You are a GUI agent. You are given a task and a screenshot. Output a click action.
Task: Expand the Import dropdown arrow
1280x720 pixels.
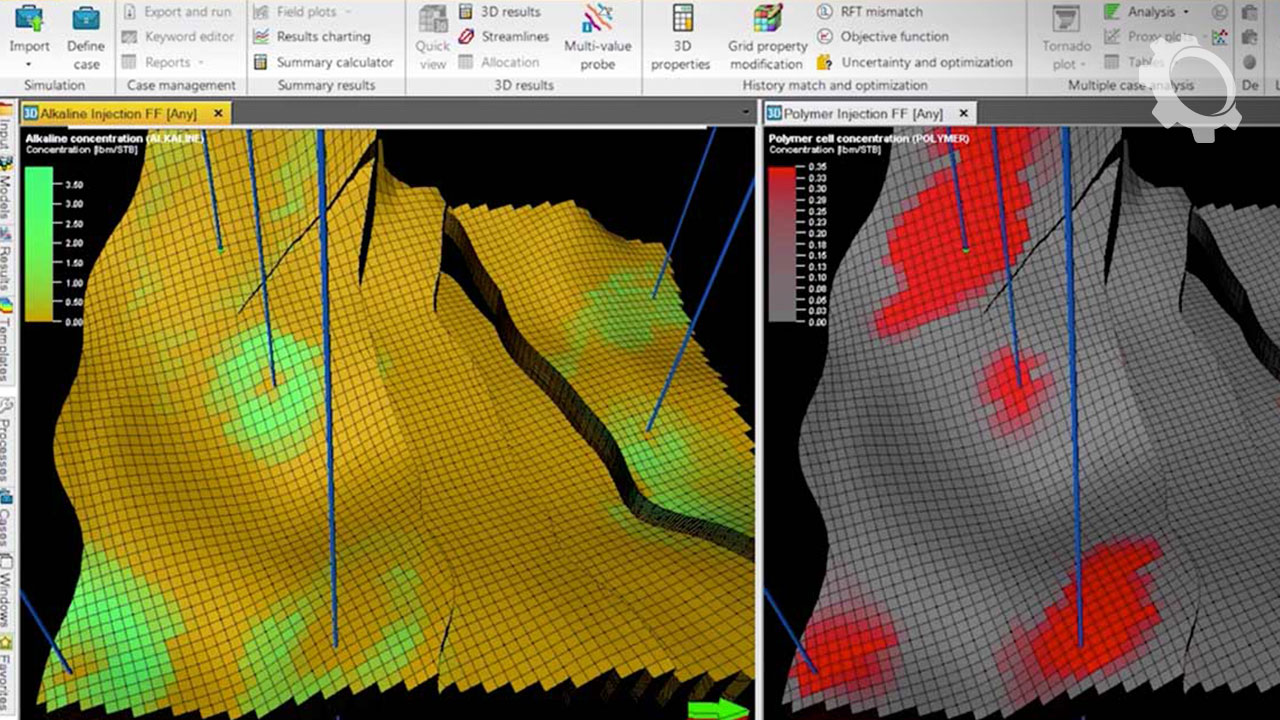click(29, 66)
